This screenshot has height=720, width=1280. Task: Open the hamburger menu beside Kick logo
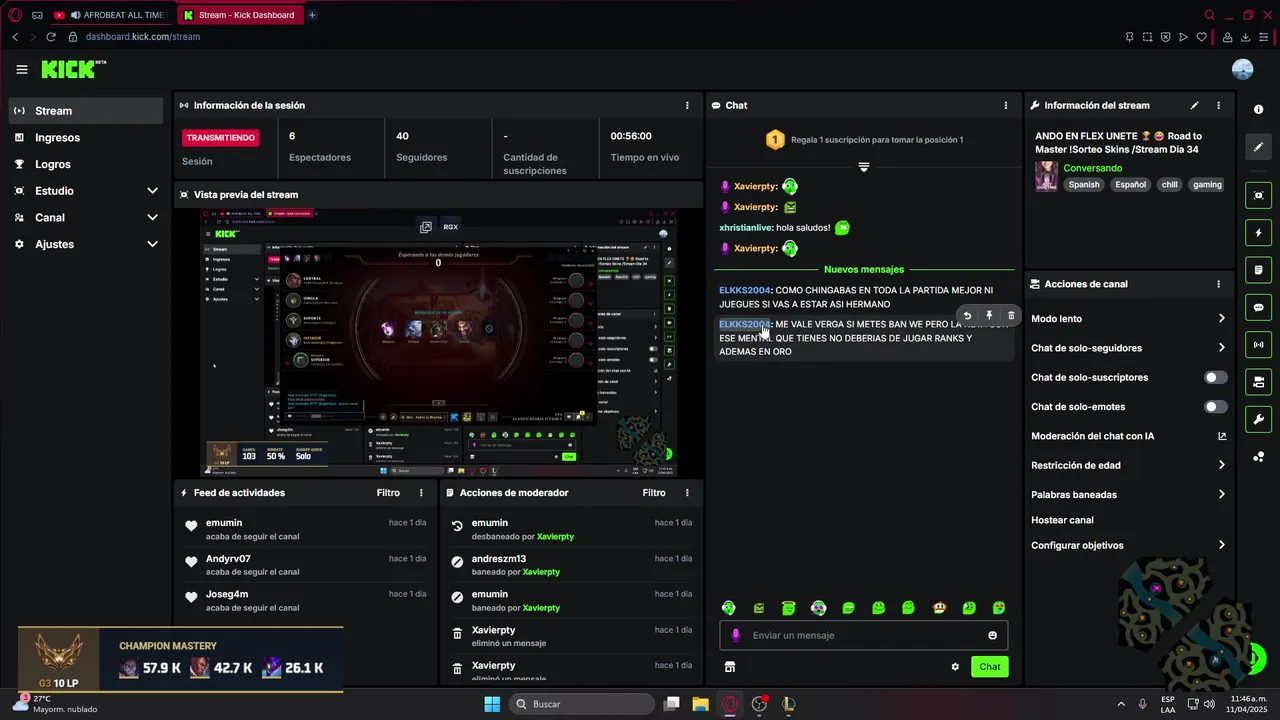click(x=21, y=69)
